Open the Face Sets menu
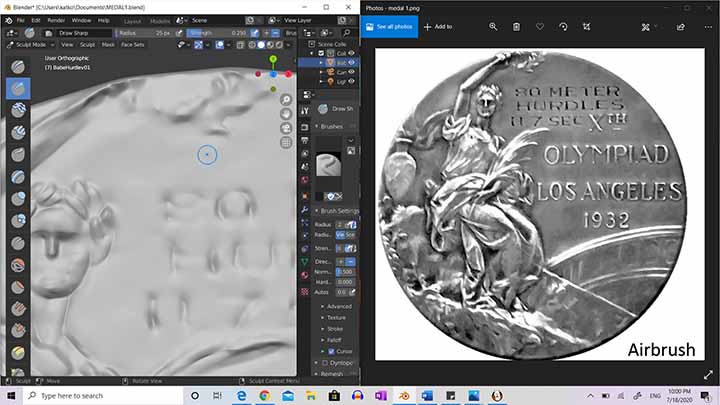 (132, 44)
